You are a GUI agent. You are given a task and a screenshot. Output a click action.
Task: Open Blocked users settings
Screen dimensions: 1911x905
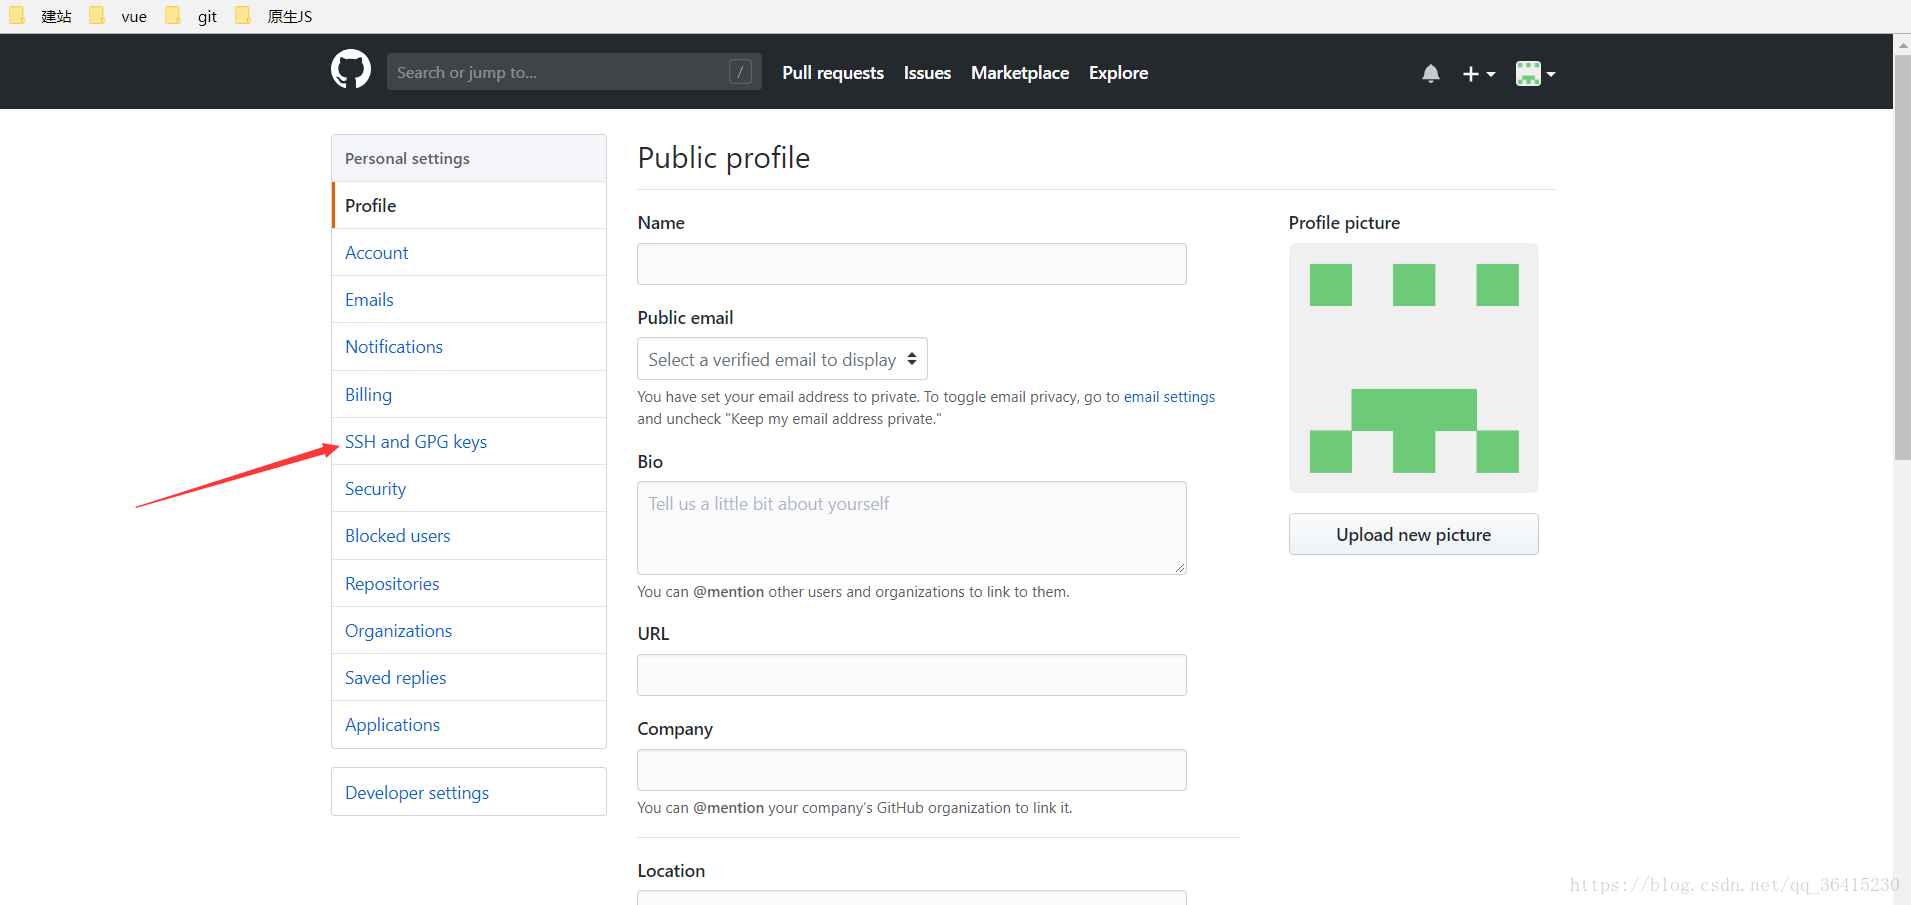pos(469,535)
